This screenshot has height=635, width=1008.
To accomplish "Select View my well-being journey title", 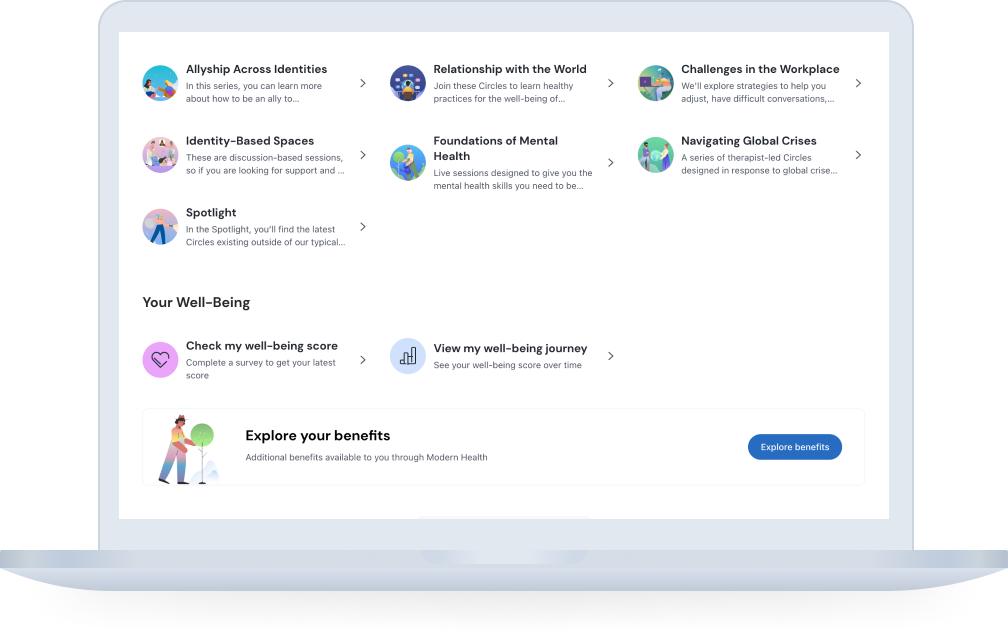I will [x=510, y=348].
